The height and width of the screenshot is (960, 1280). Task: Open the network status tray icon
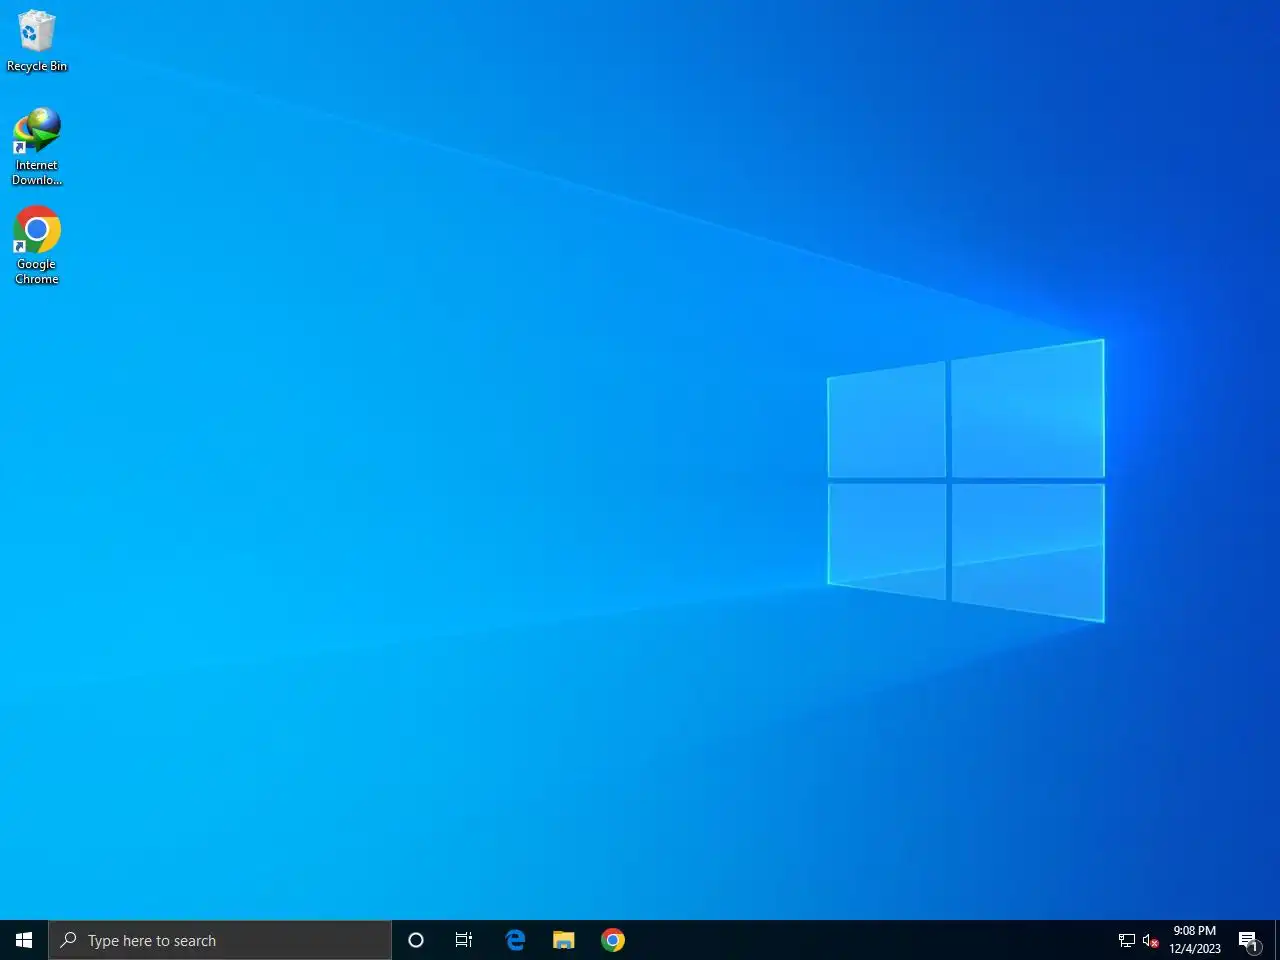(x=1127, y=940)
